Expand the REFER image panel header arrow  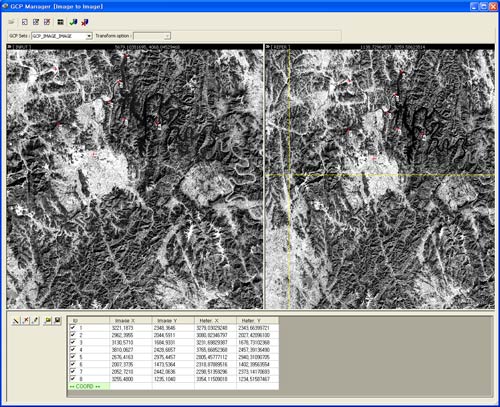[268, 47]
